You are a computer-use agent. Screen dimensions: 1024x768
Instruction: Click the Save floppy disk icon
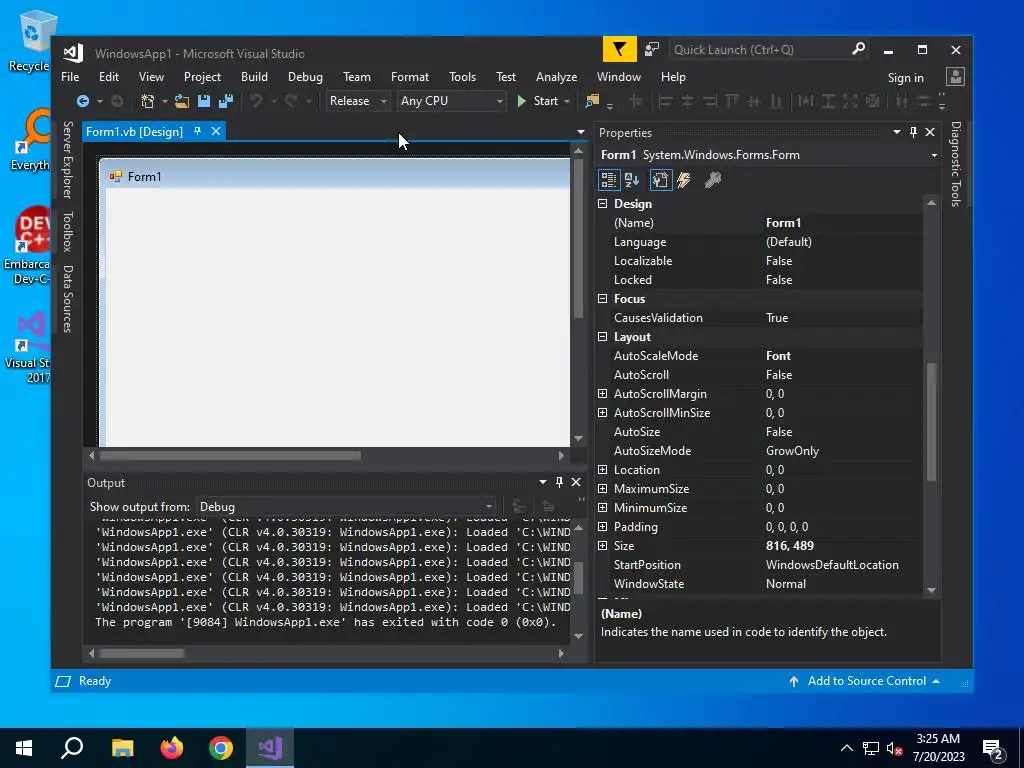click(204, 101)
